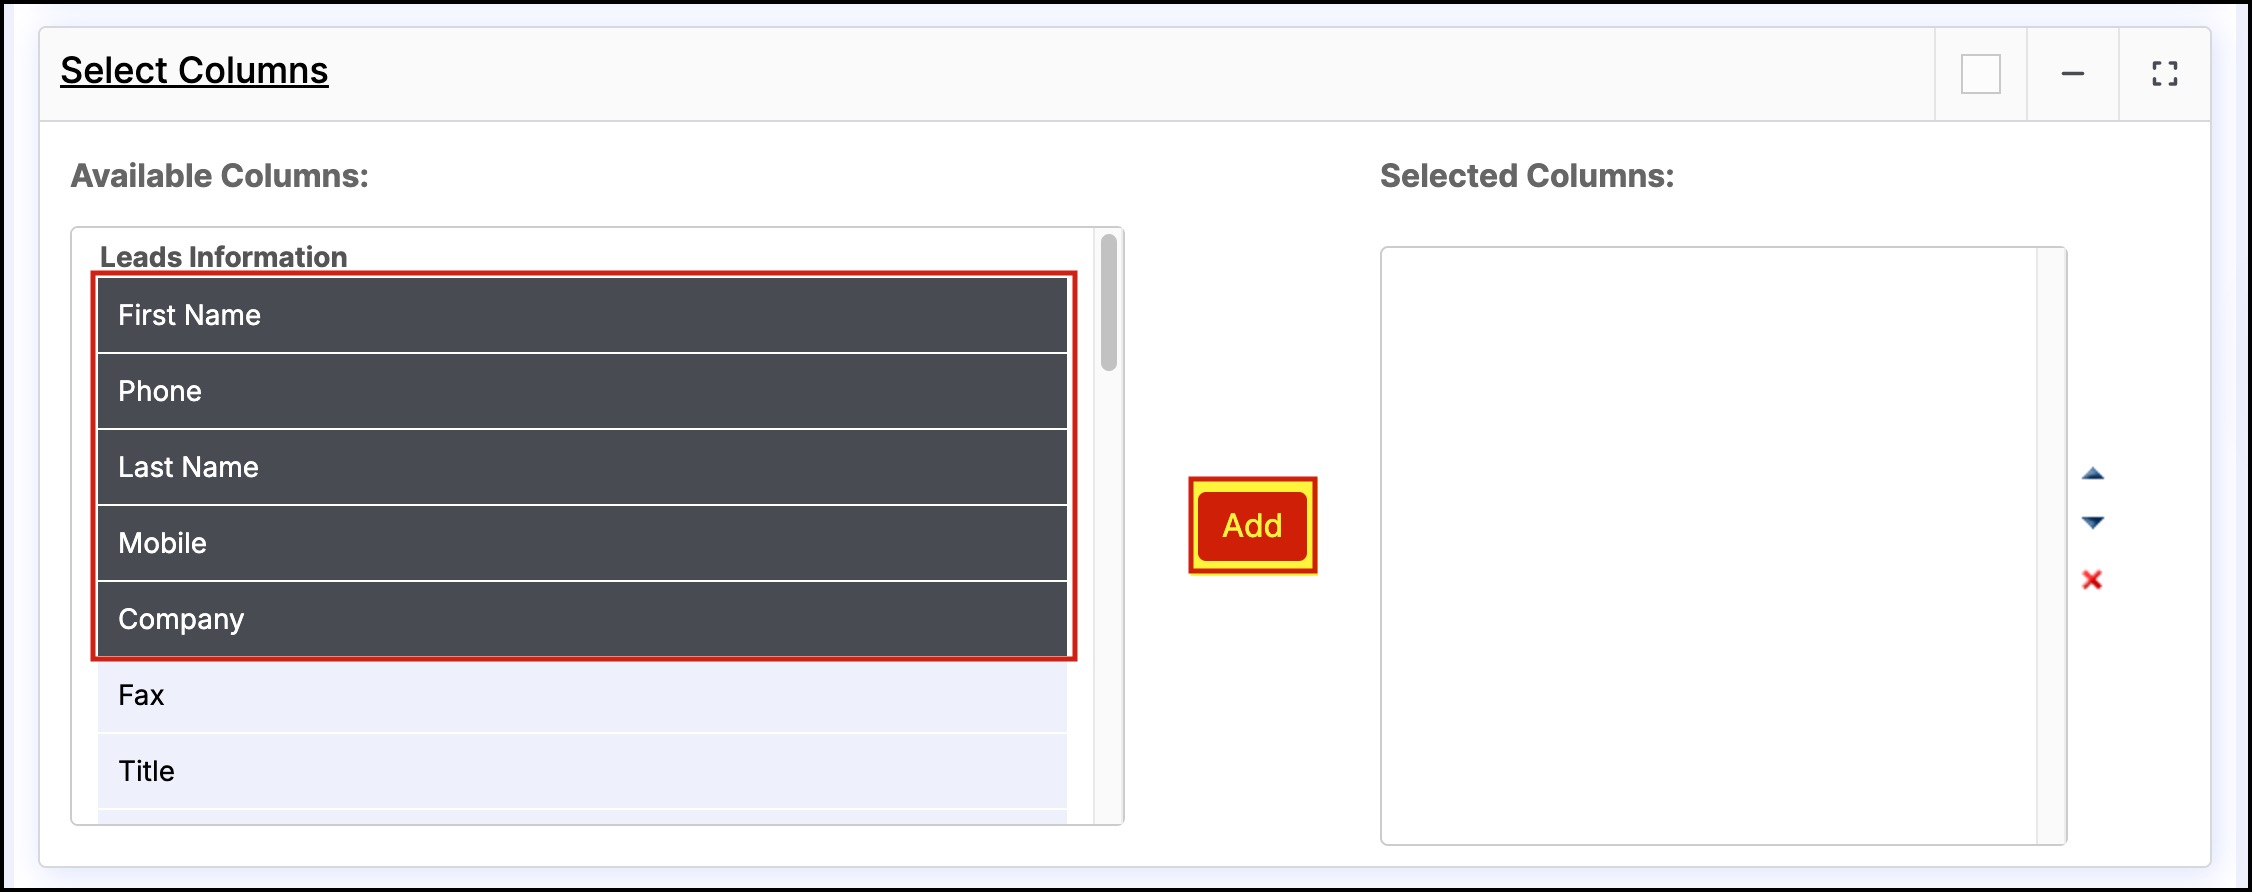Pick the Mobile column option

582,543
